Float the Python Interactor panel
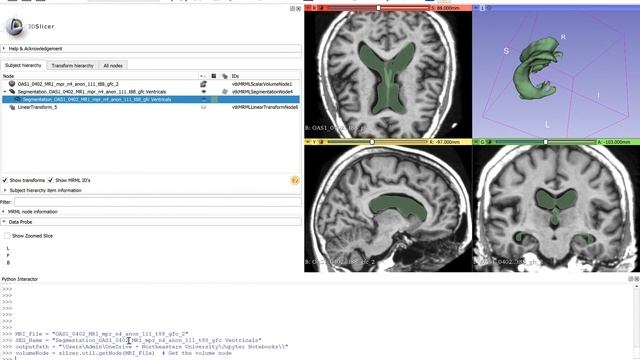This screenshot has height=360, width=640. point(631,279)
